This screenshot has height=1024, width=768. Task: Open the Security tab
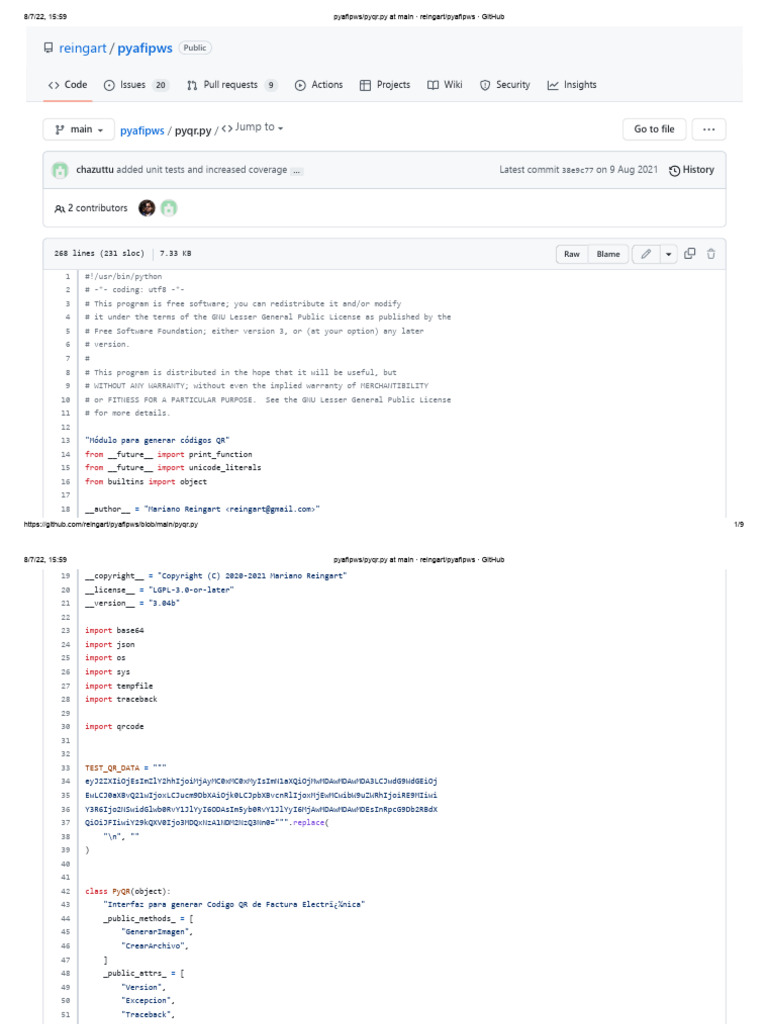coord(505,85)
